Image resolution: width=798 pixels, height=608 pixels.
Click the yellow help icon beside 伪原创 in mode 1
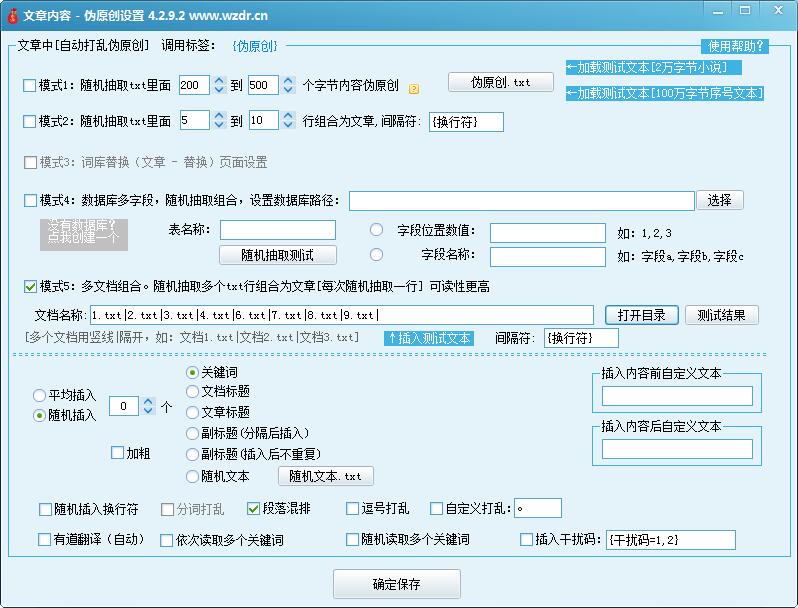tap(414, 88)
